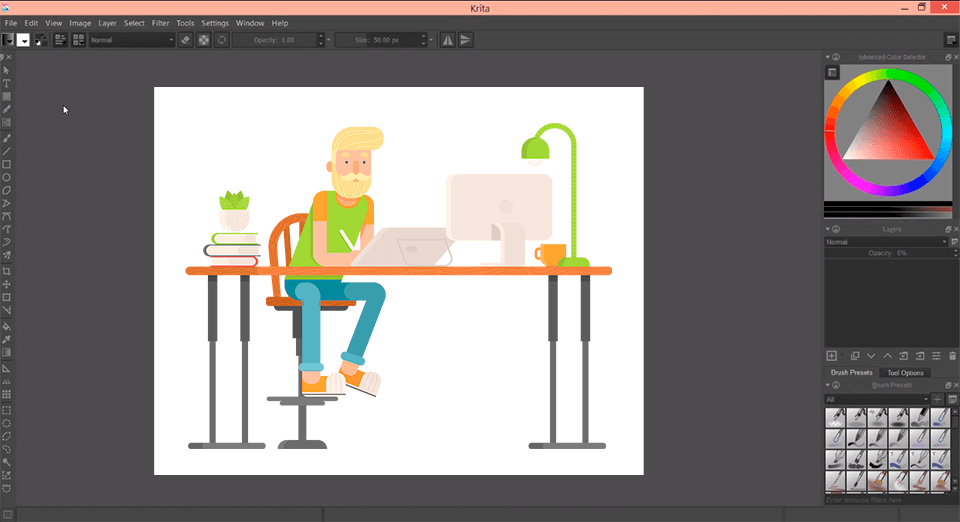Open the Layers panel blending mode dropdown
Screen dimensions: 960x522
pos(886,242)
